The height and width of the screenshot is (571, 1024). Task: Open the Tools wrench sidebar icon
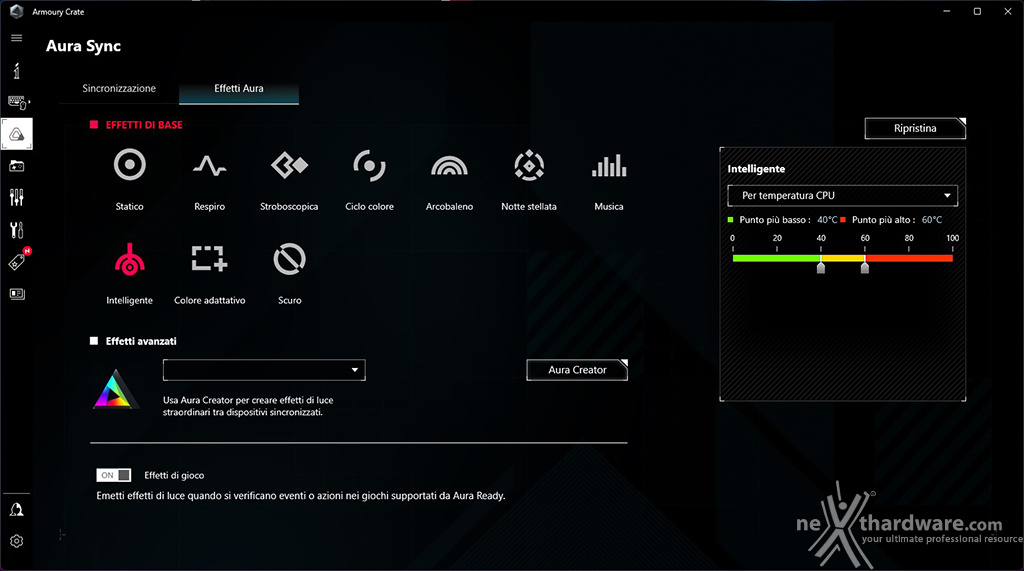pos(16,229)
